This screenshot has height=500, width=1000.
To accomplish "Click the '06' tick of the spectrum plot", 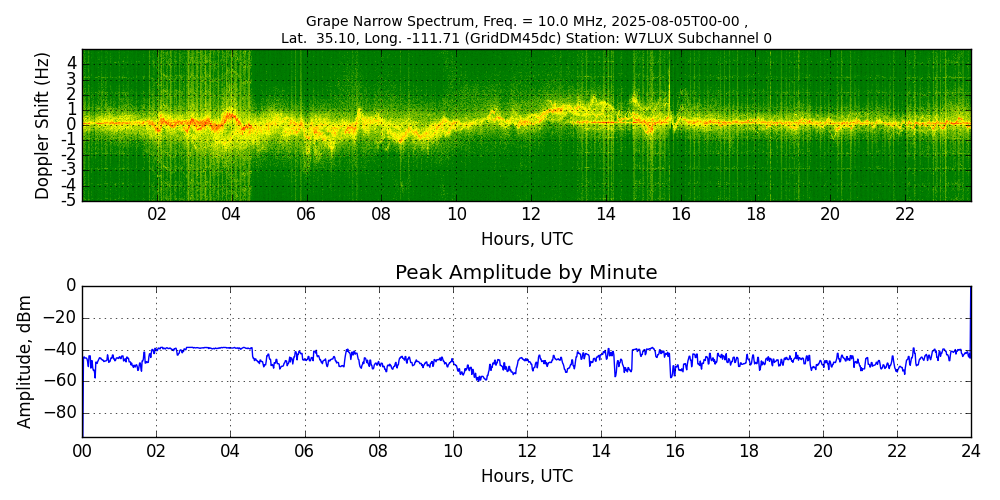I will click(x=307, y=214).
